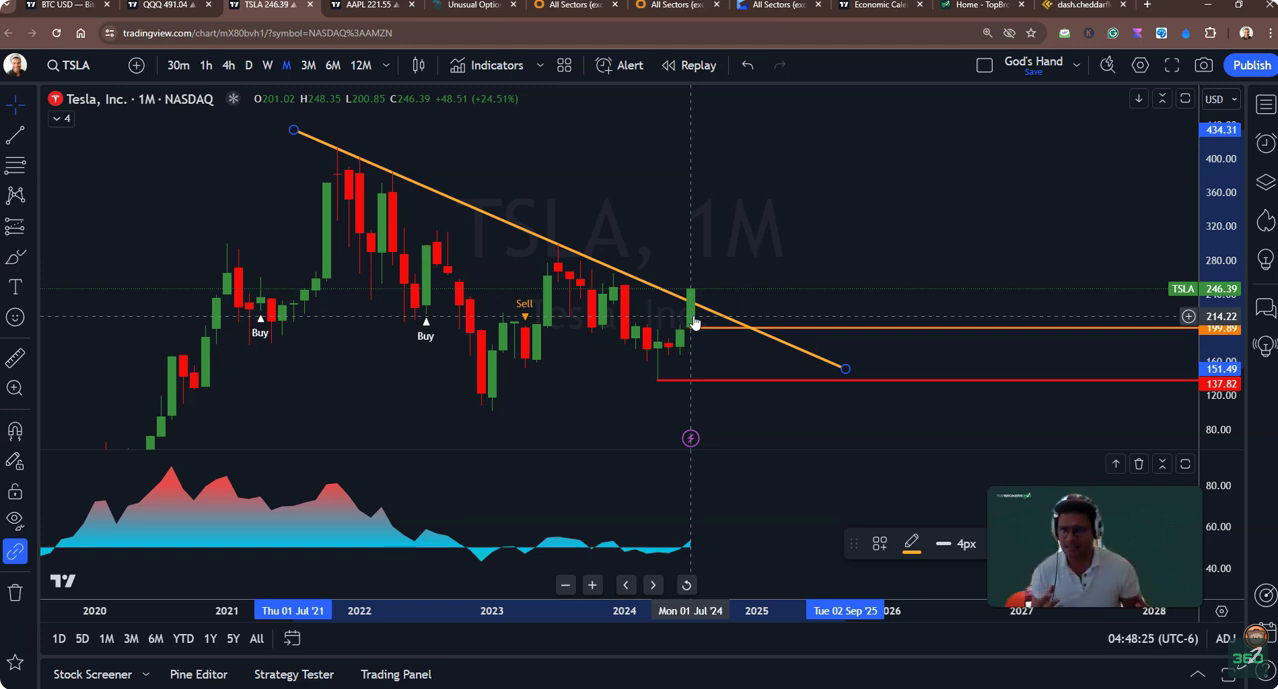
Task: Zoom out the chart with minus button
Action: point(566,585)
